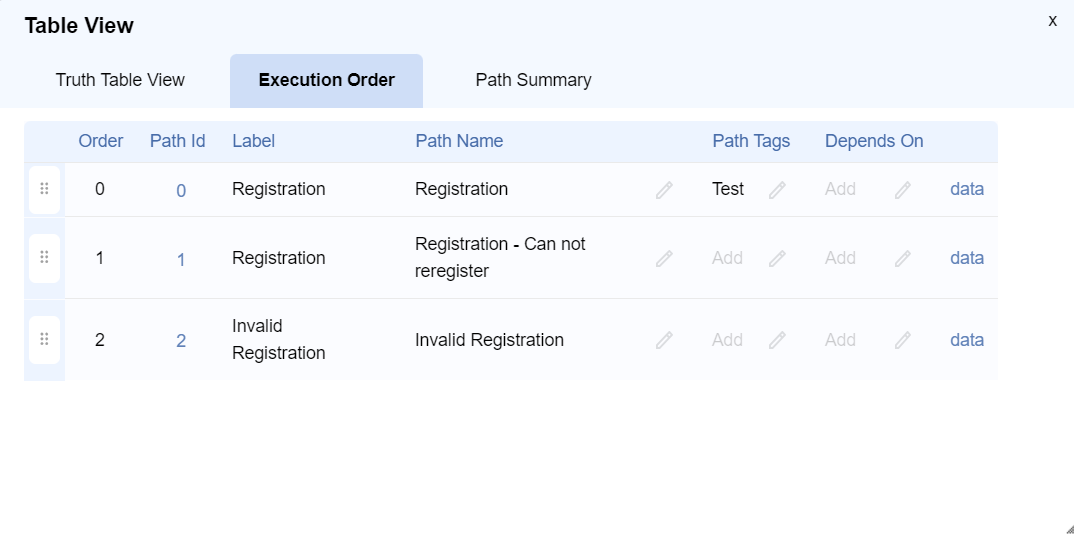Edit Depends On pencil for row 0

click(x=903, y=190)
